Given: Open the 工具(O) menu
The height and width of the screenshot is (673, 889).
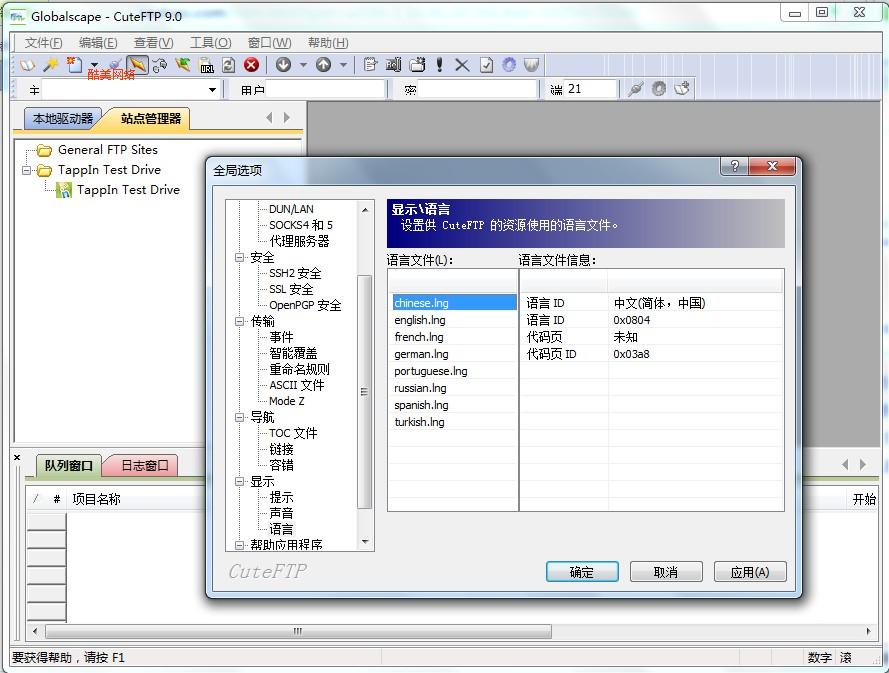Looking at the screenshot, I should (x=210, y=43).
